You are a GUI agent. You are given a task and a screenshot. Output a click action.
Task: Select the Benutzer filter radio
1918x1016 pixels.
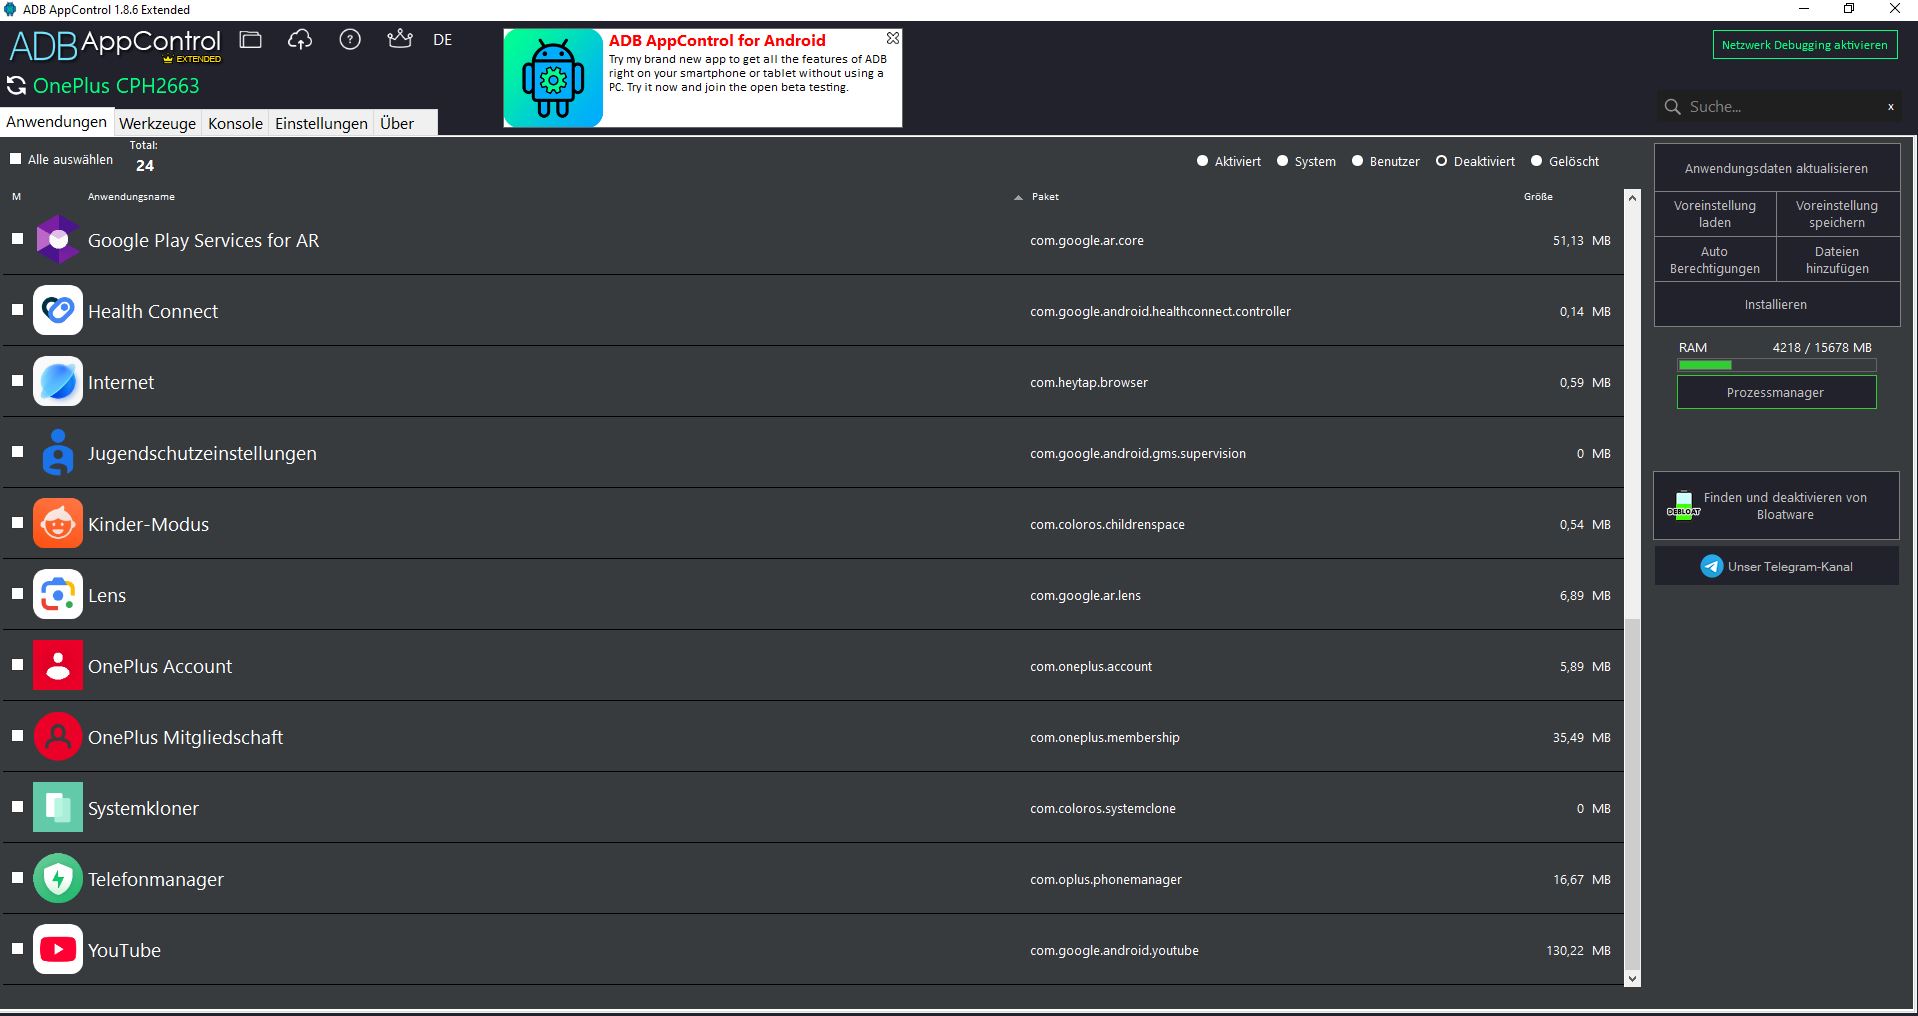[x=1357, y=161]
